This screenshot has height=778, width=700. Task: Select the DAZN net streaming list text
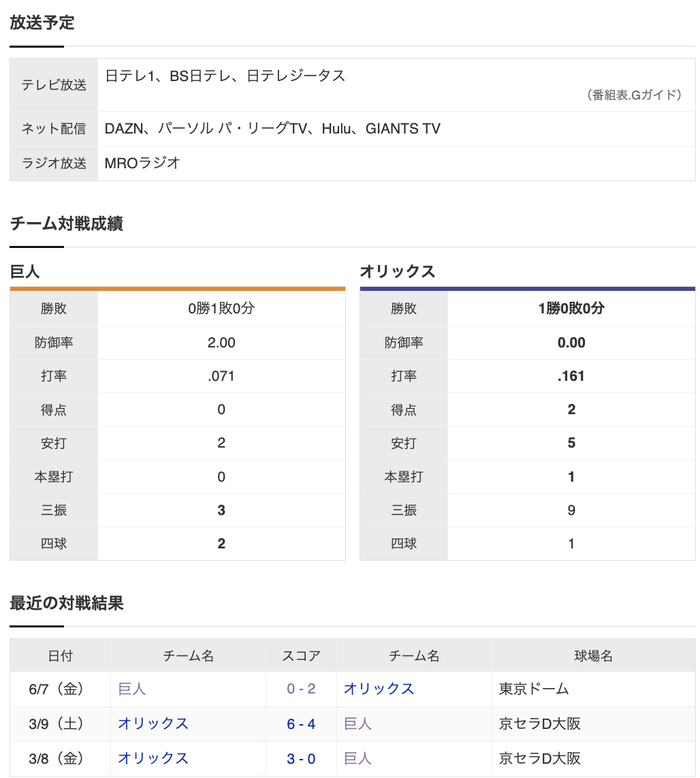pos(272,129)
